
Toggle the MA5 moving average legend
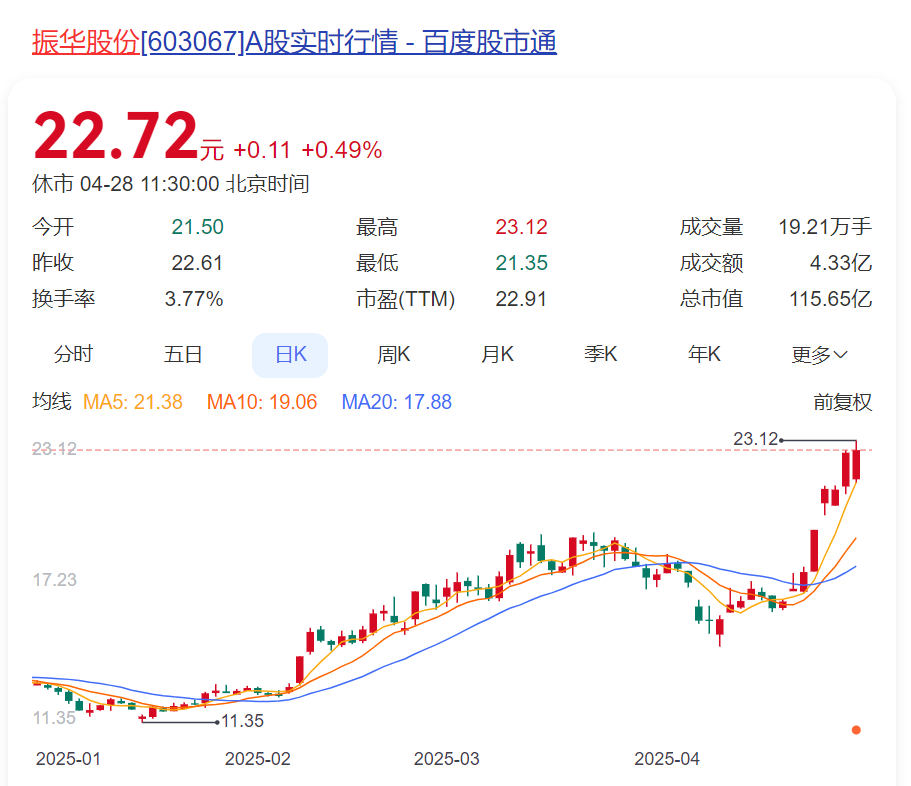[x=132, y=402]
